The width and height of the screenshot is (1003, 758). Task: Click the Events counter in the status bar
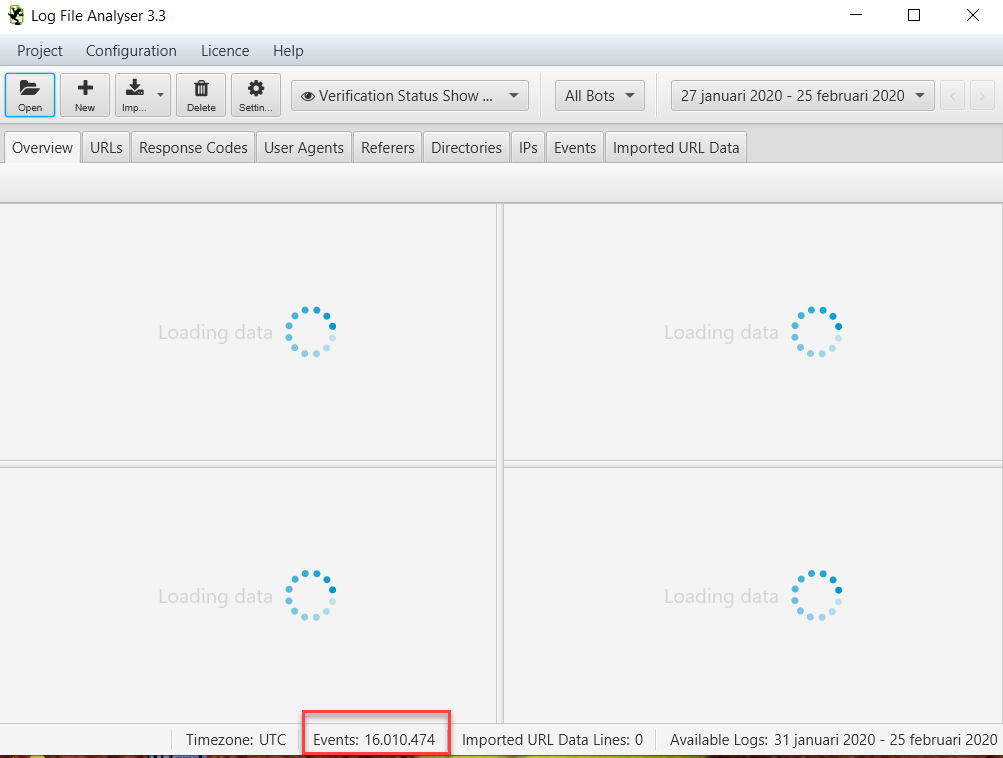[375, 740]
